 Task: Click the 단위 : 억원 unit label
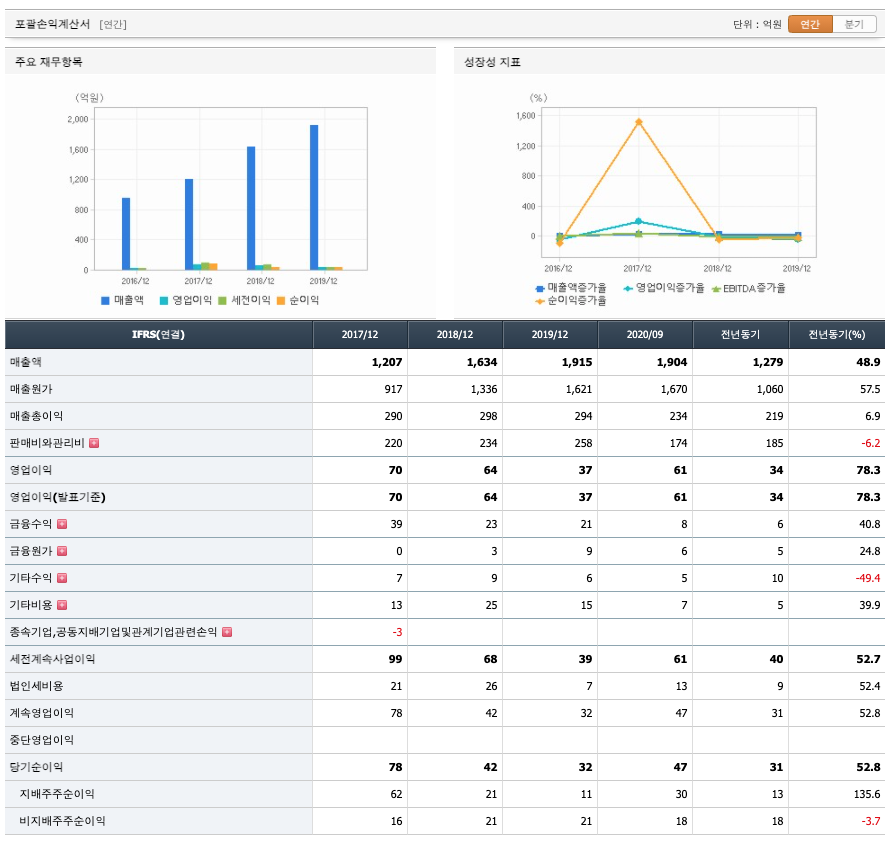point(757,24)
